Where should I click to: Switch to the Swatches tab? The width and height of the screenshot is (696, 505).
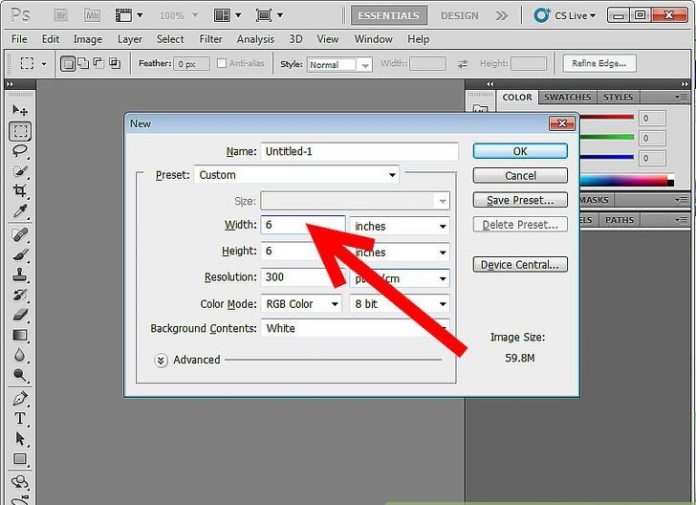[567, 97]
